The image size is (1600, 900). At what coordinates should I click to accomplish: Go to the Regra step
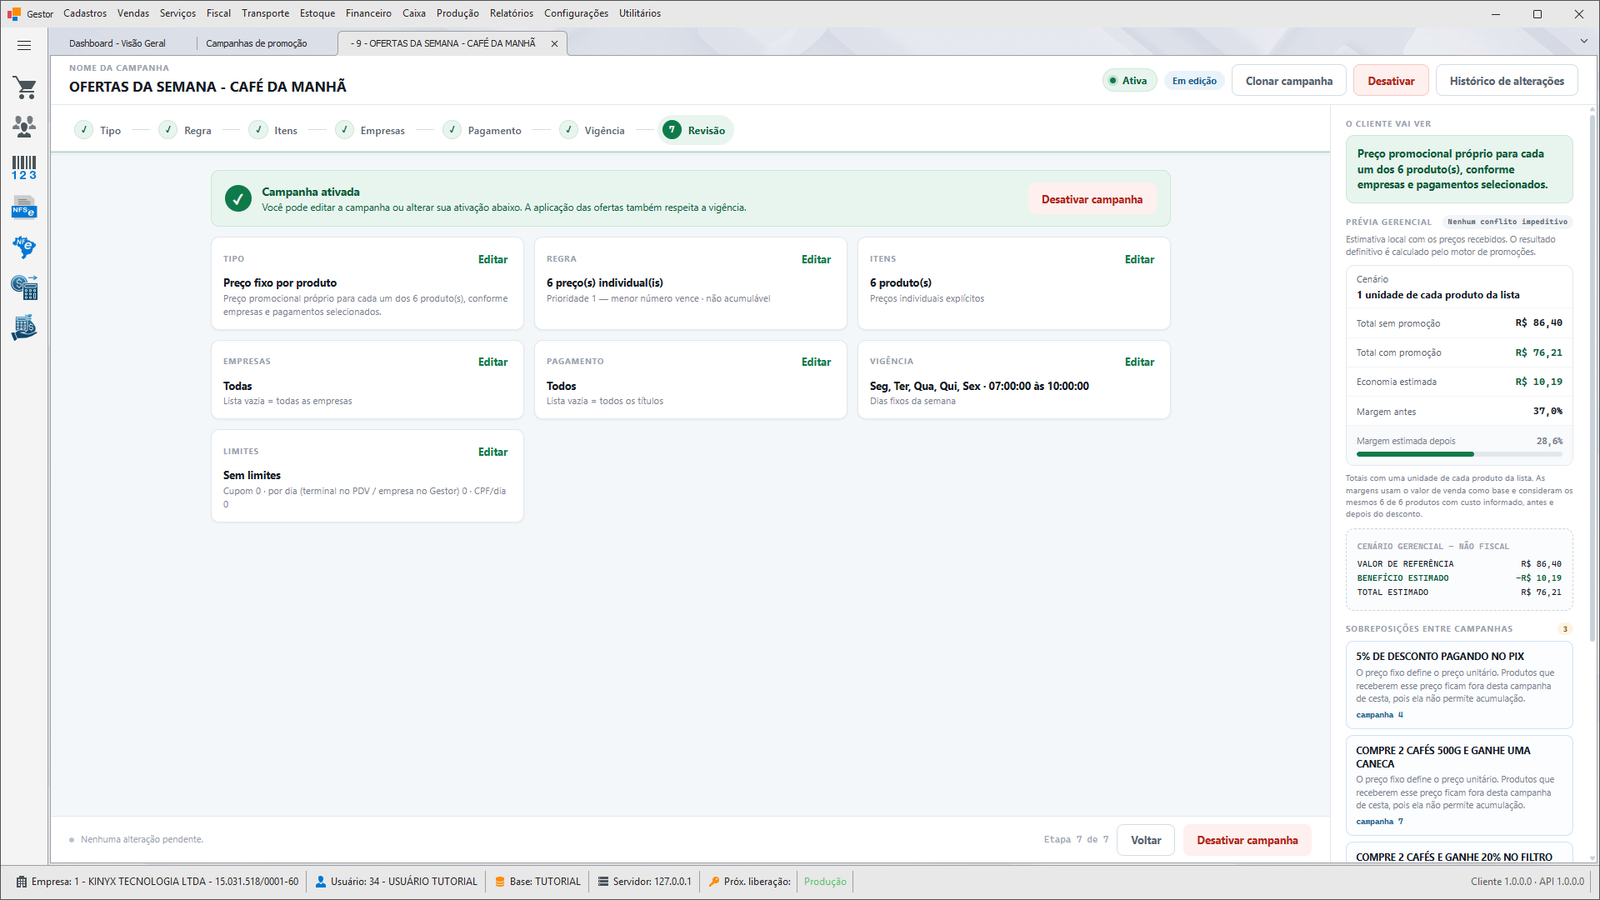pyautogui.click(x=186, y=130)
